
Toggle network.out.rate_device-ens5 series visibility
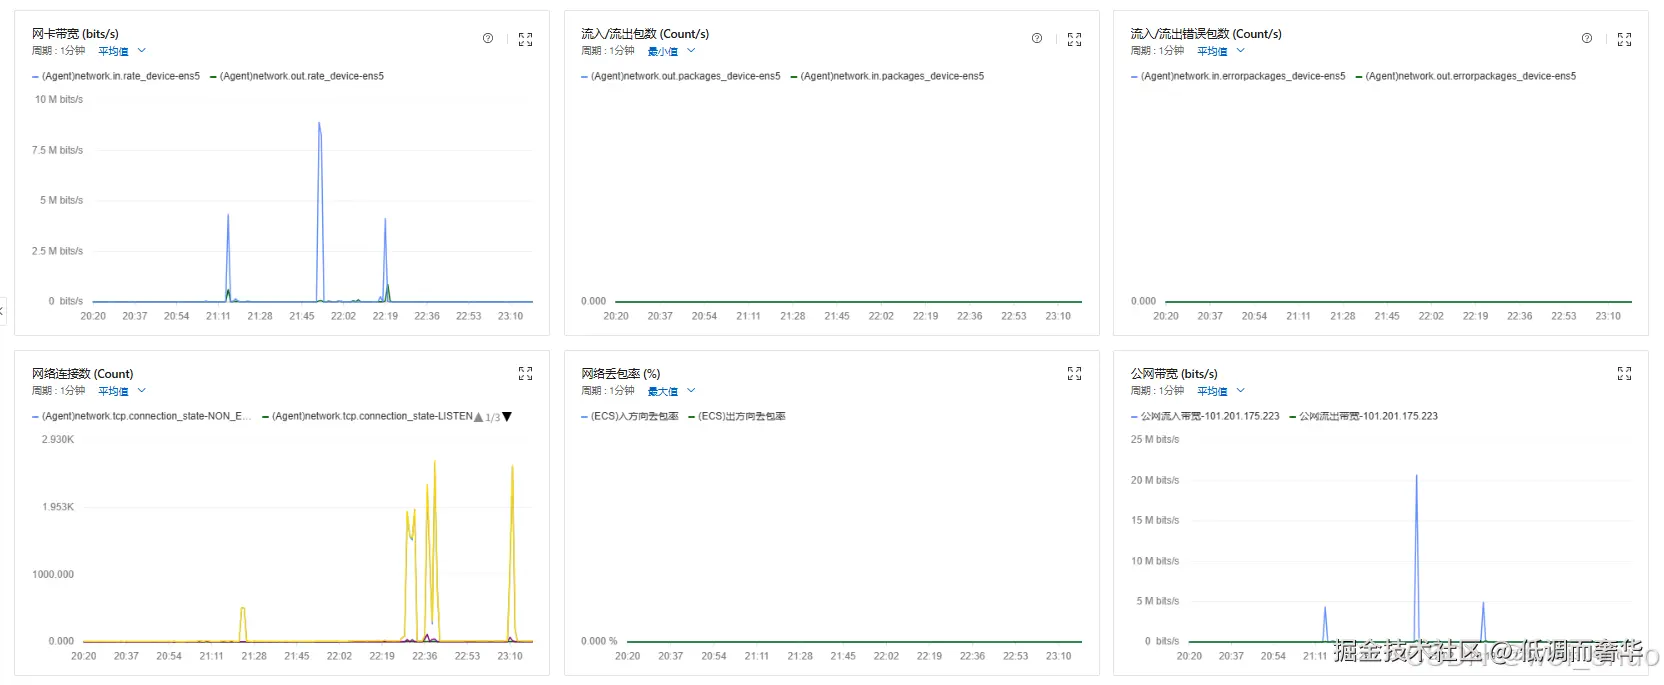[297, 76]
